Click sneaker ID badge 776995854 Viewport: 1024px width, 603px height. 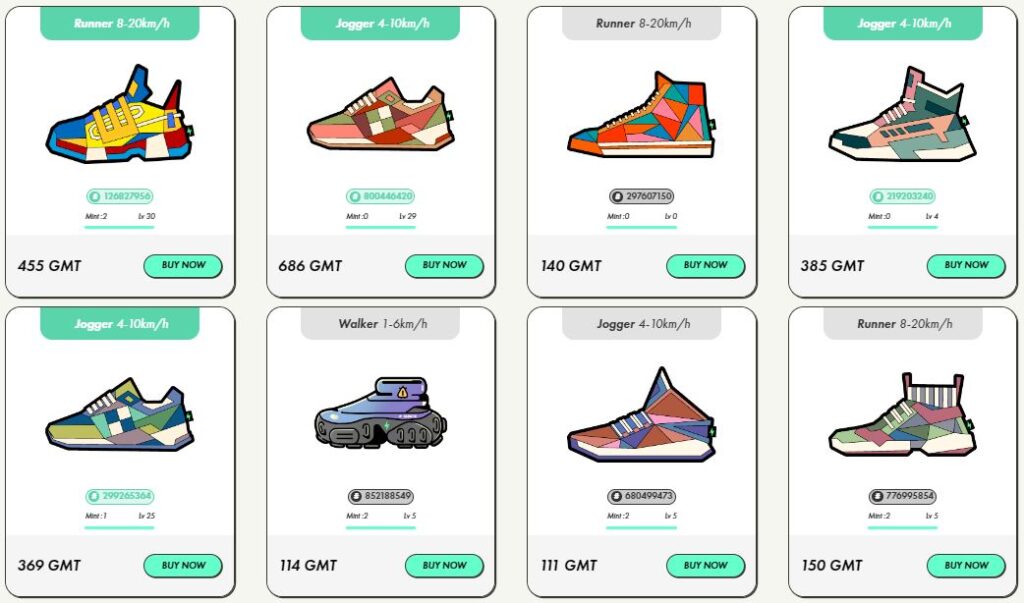click(903, 496)
